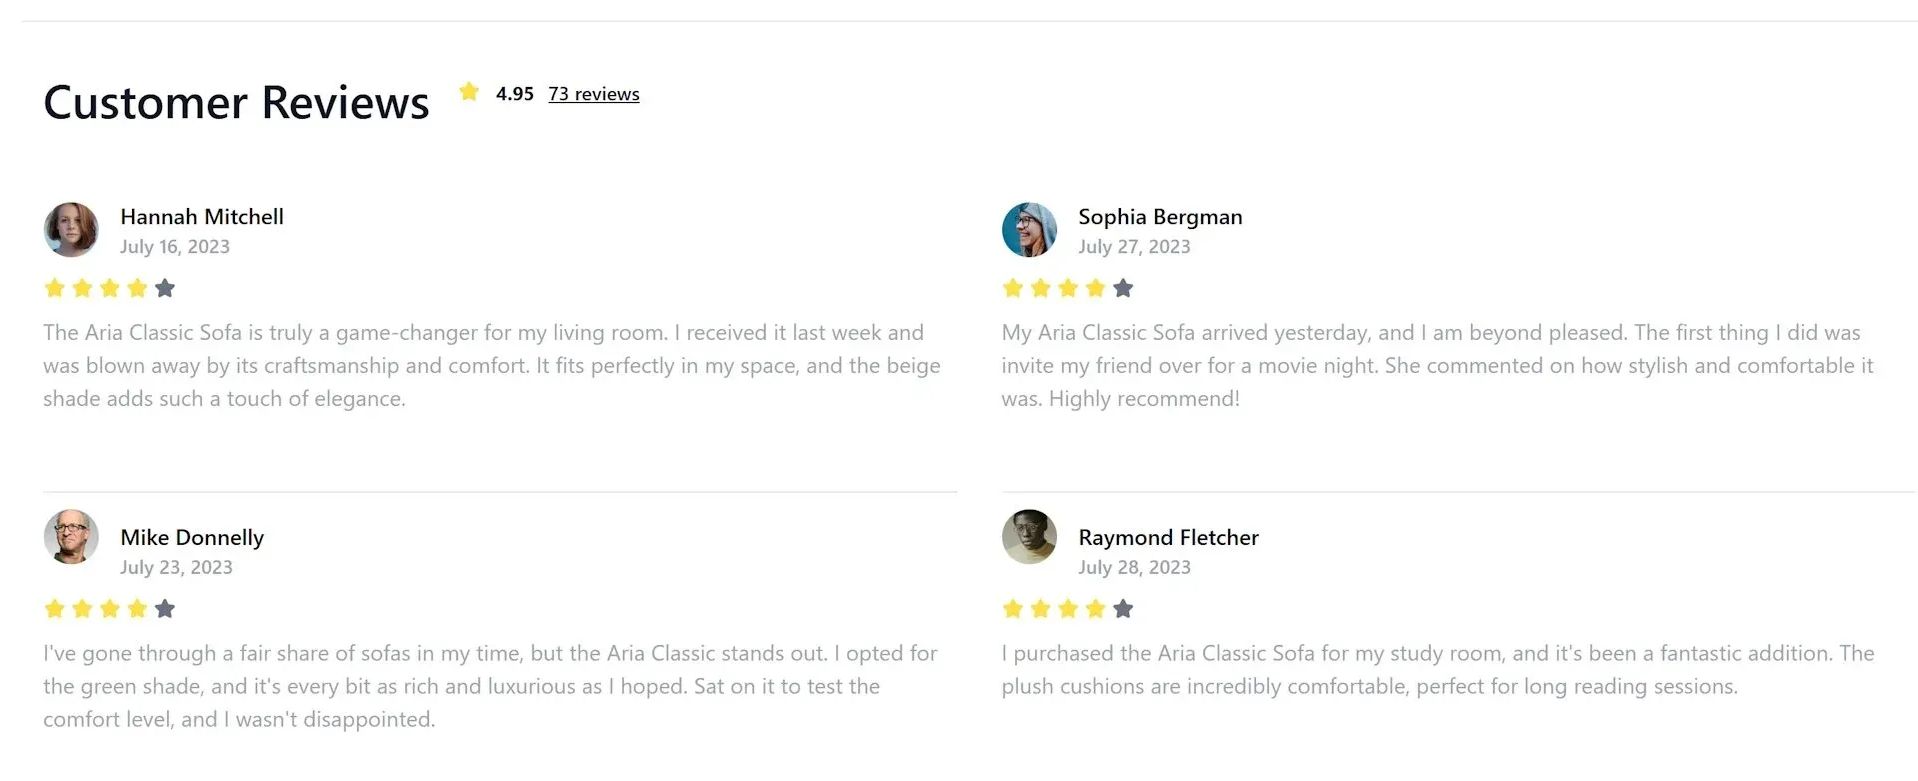Click the date July 23, 2023 on Mike's review

point(176,567)
